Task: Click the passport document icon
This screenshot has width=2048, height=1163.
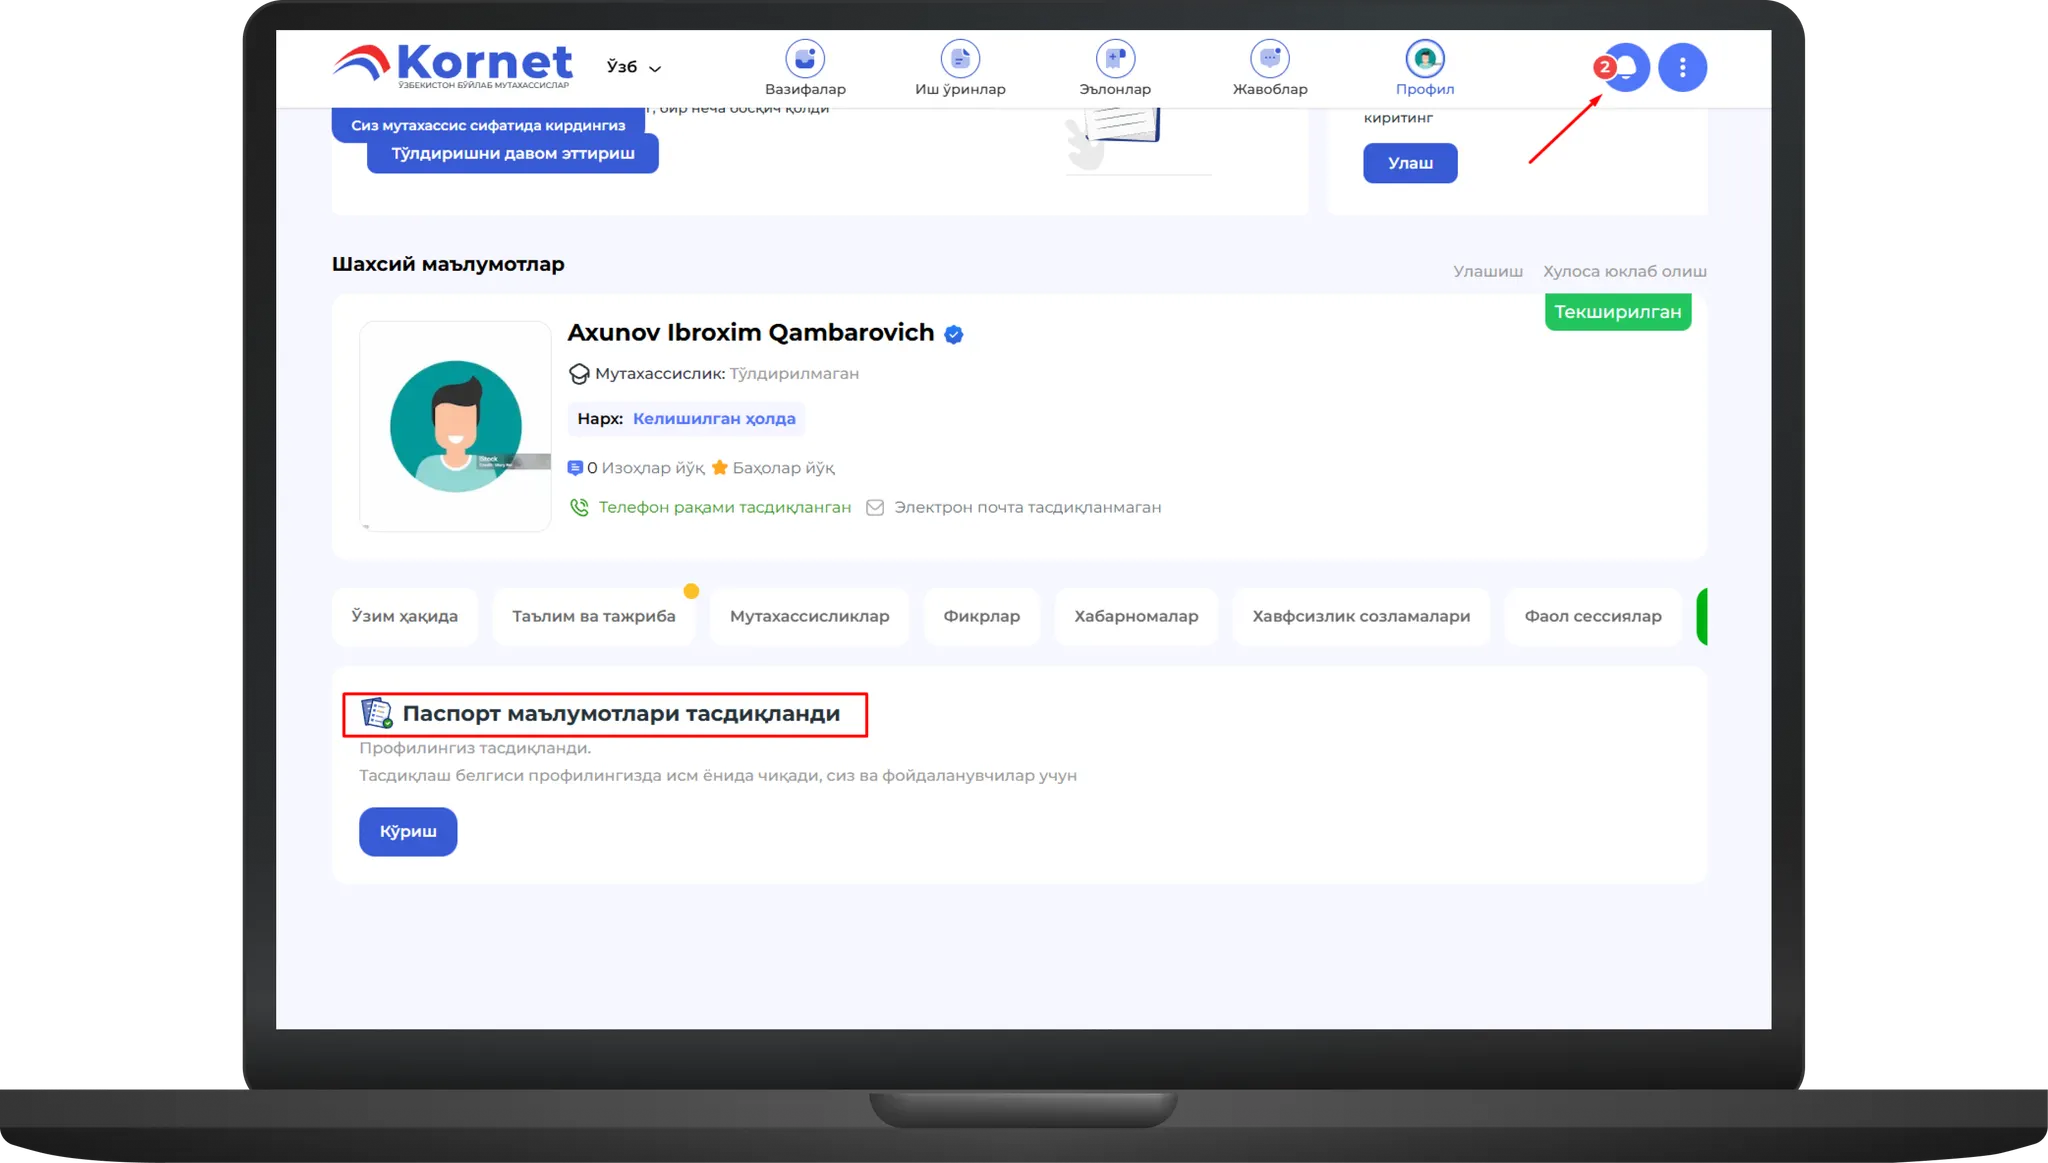Action: point(376,713)
